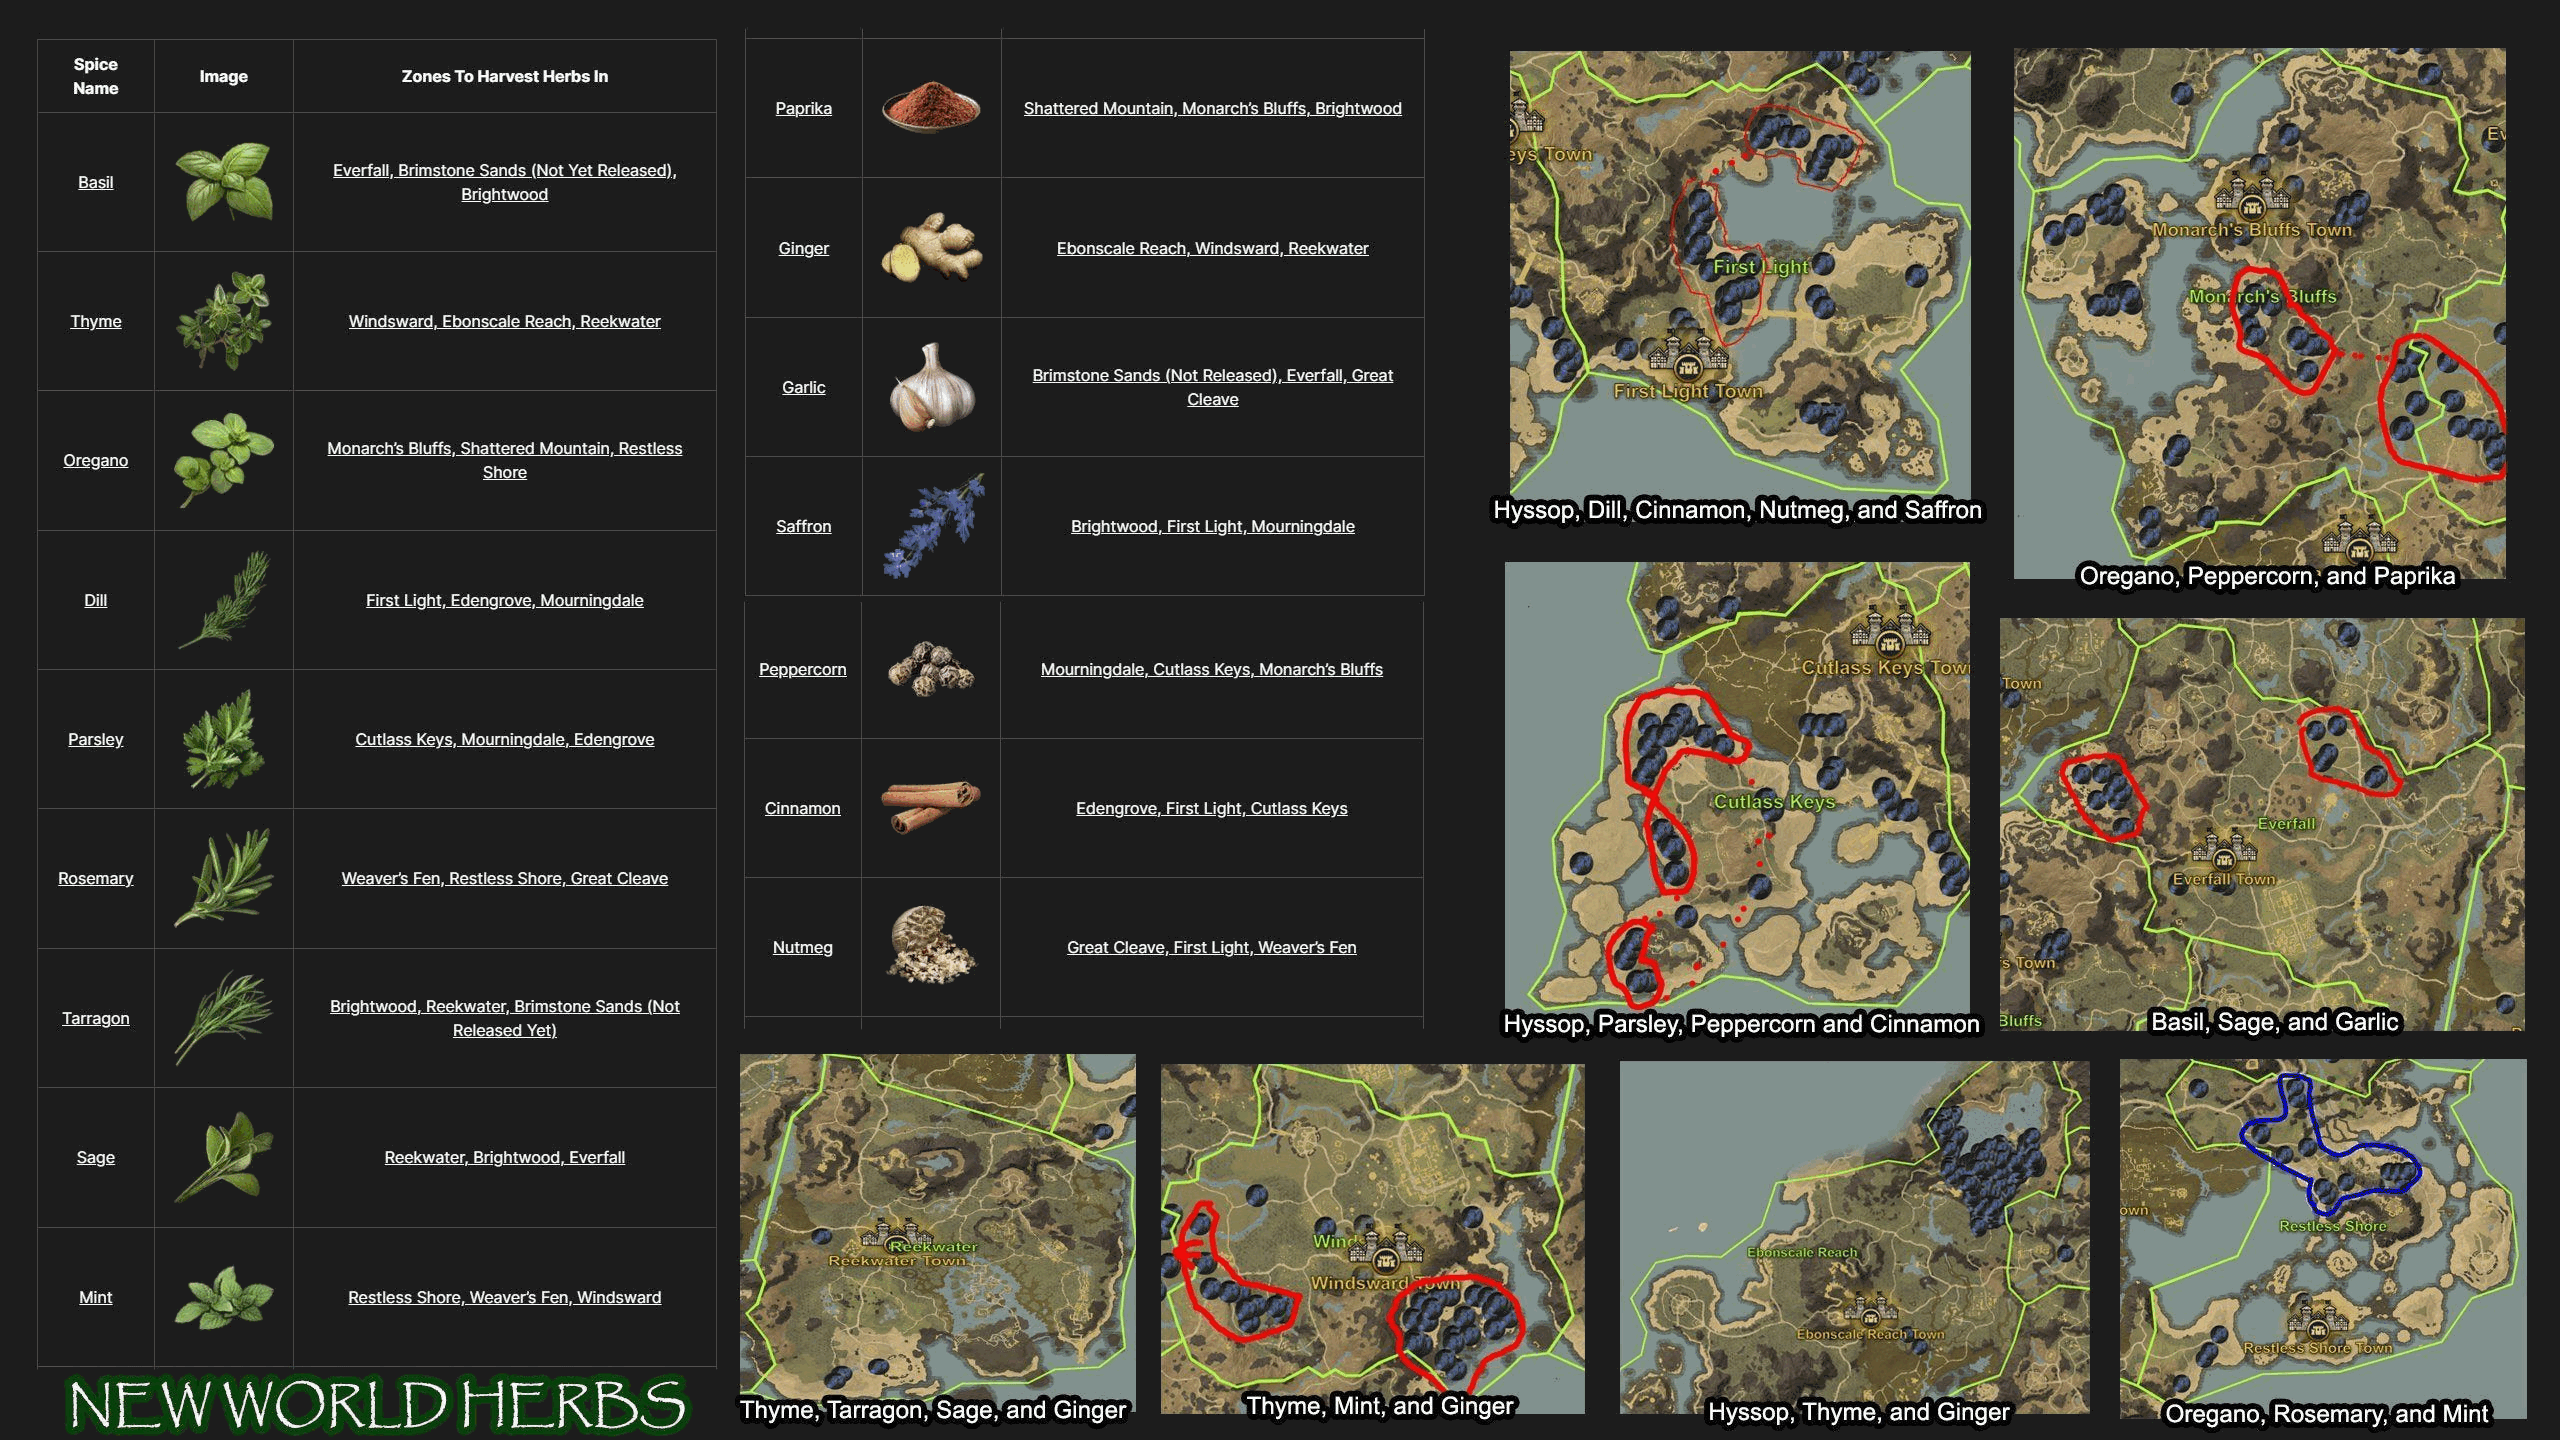Screen dimensions: 2560x1440
Task: Click the "Zones To Harvest Herbs In" column header
Action: pyautogui.click(x=505, y=76)
